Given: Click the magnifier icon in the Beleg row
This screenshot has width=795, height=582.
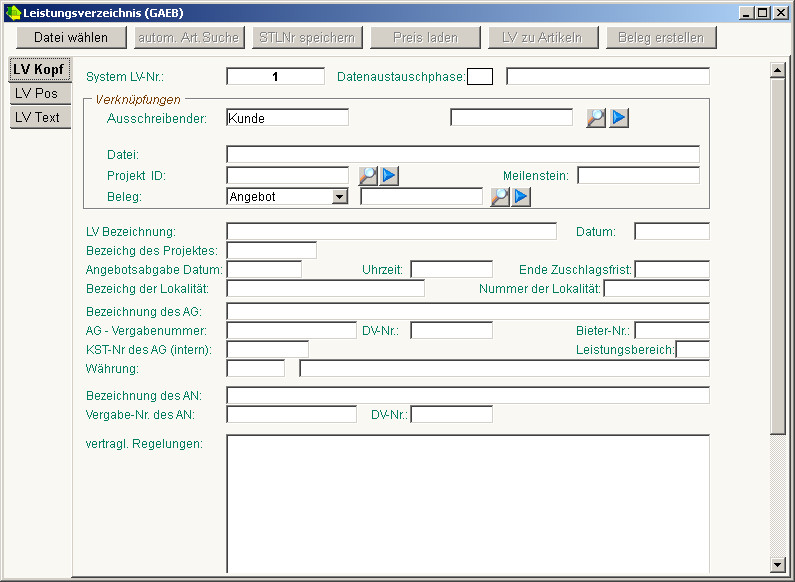Looking at the screenshot, I should pos(499,197).
